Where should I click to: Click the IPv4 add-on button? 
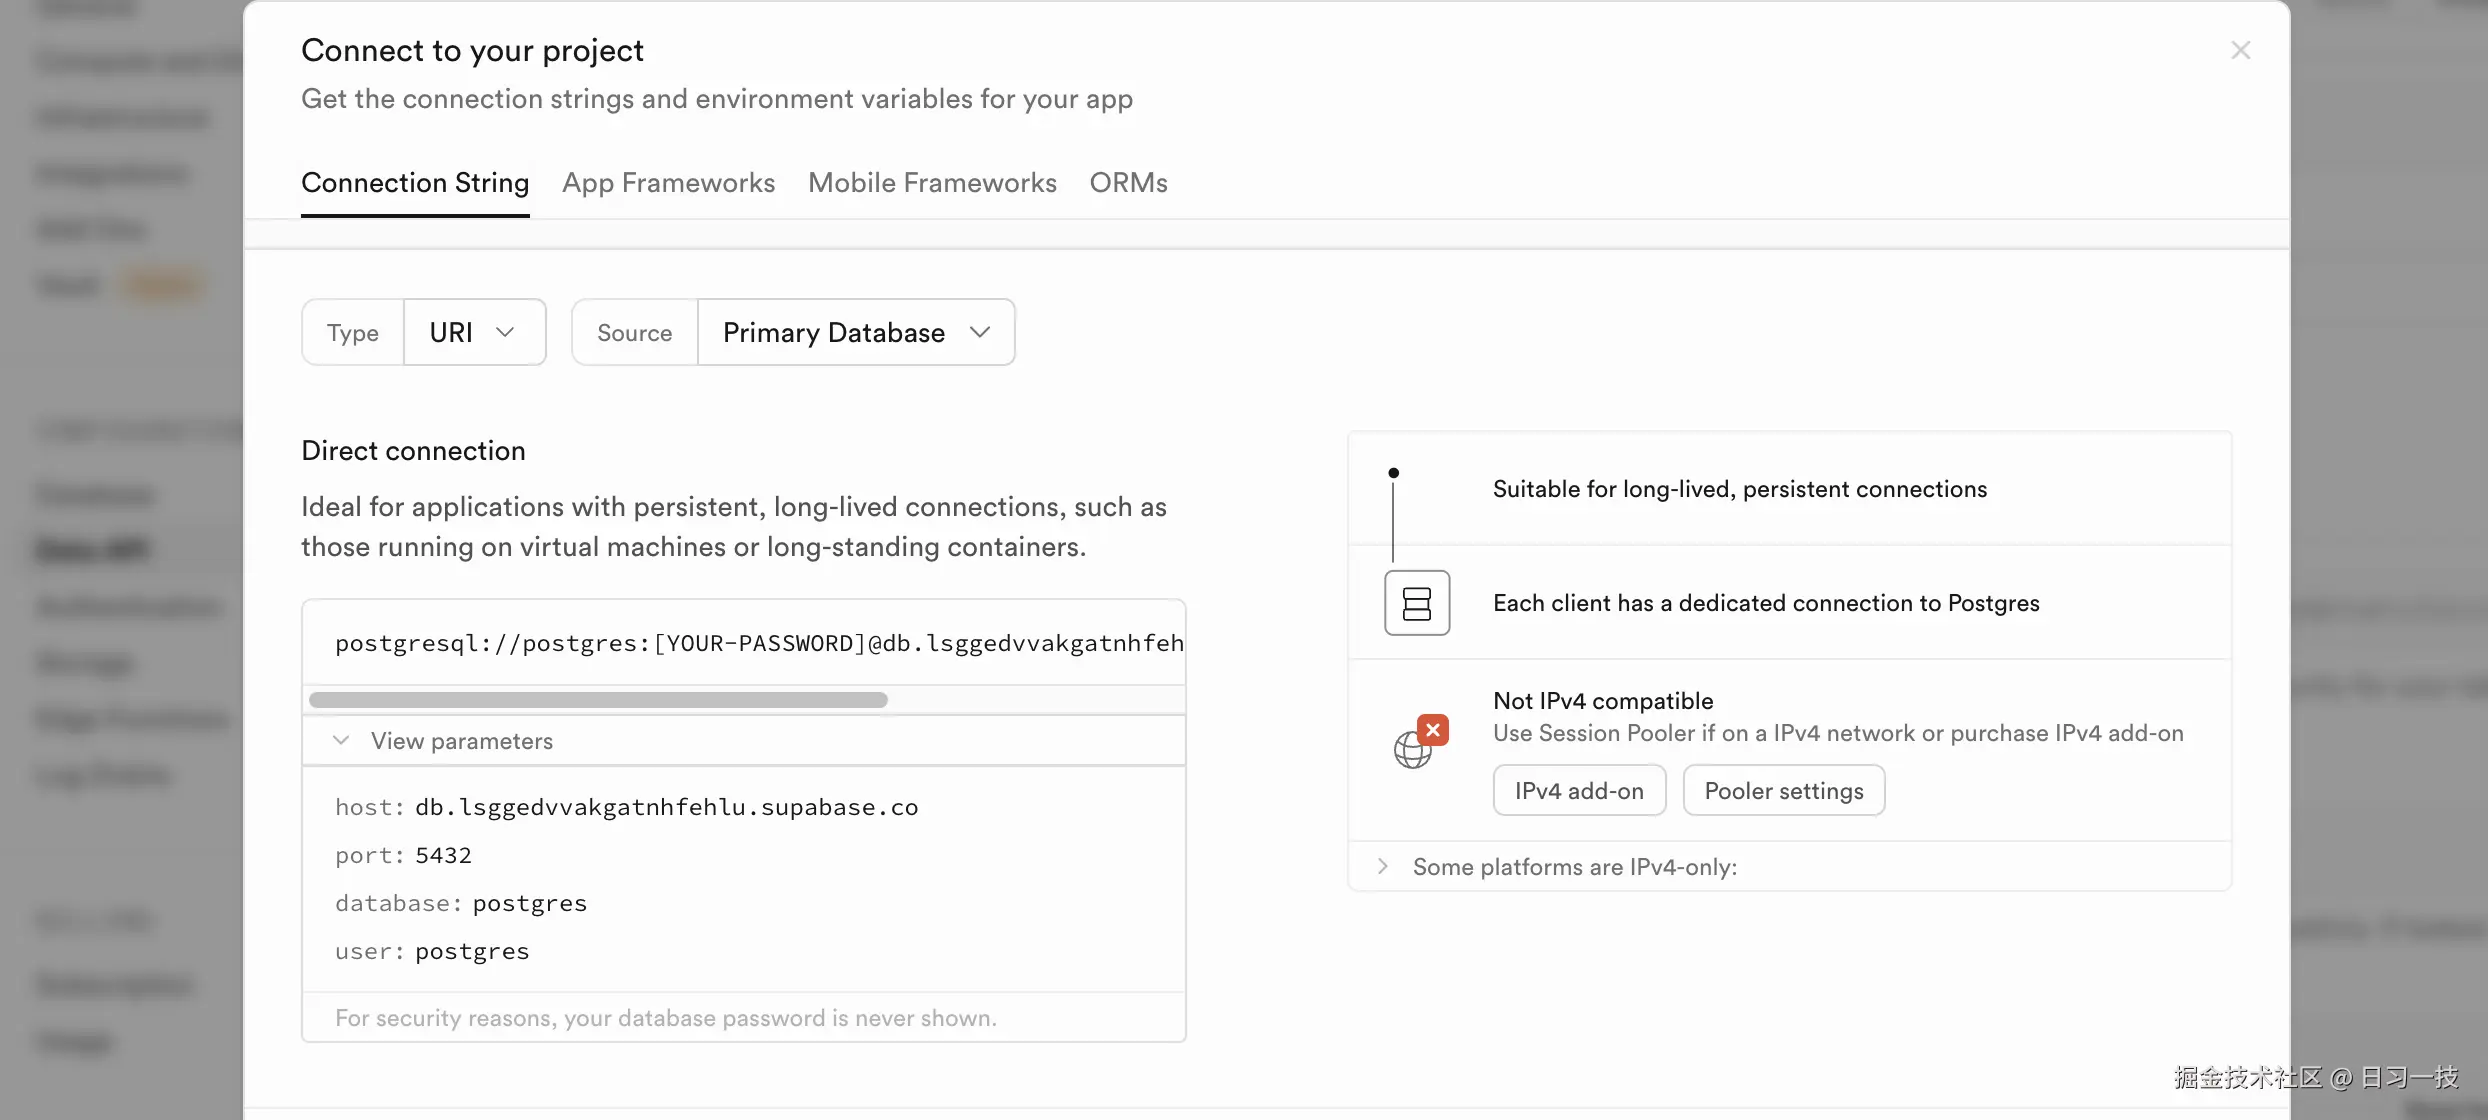1579,791
